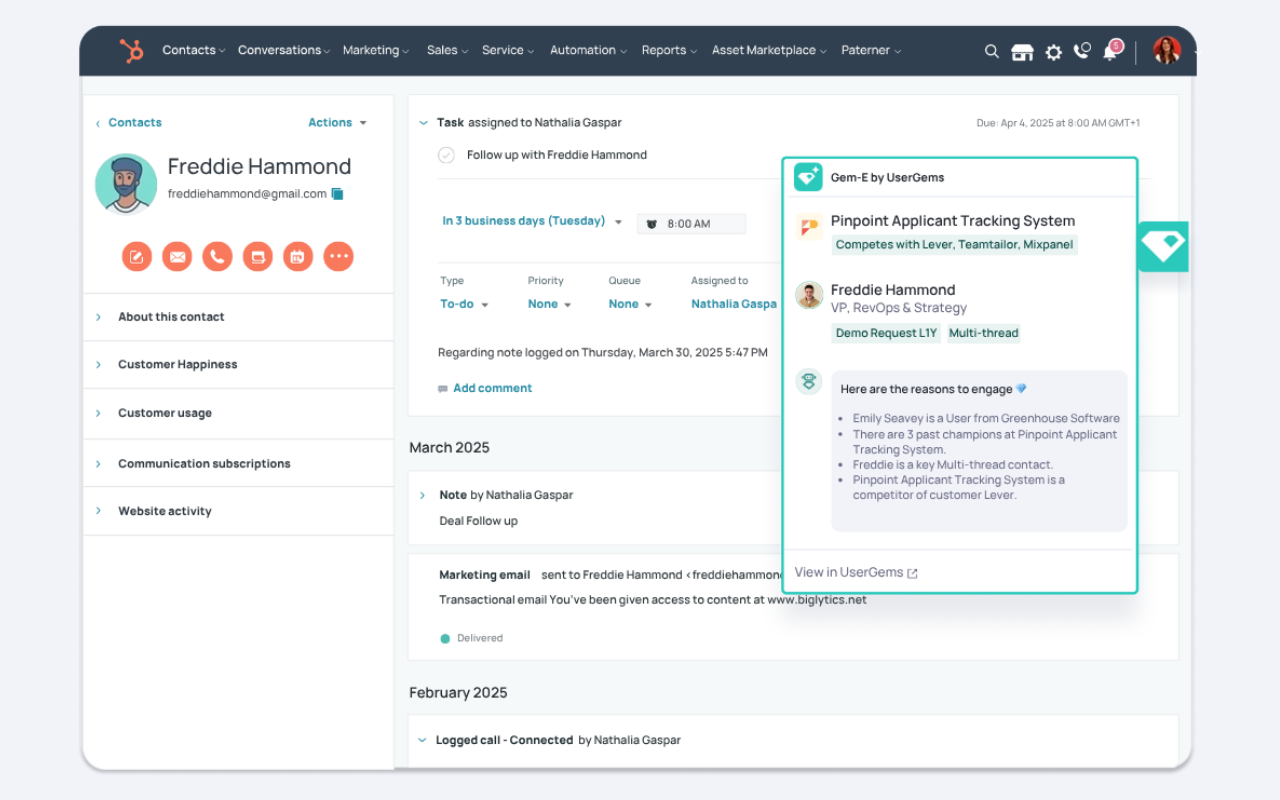Click the UserGems diamond side tab

(x=1163, y=246)
